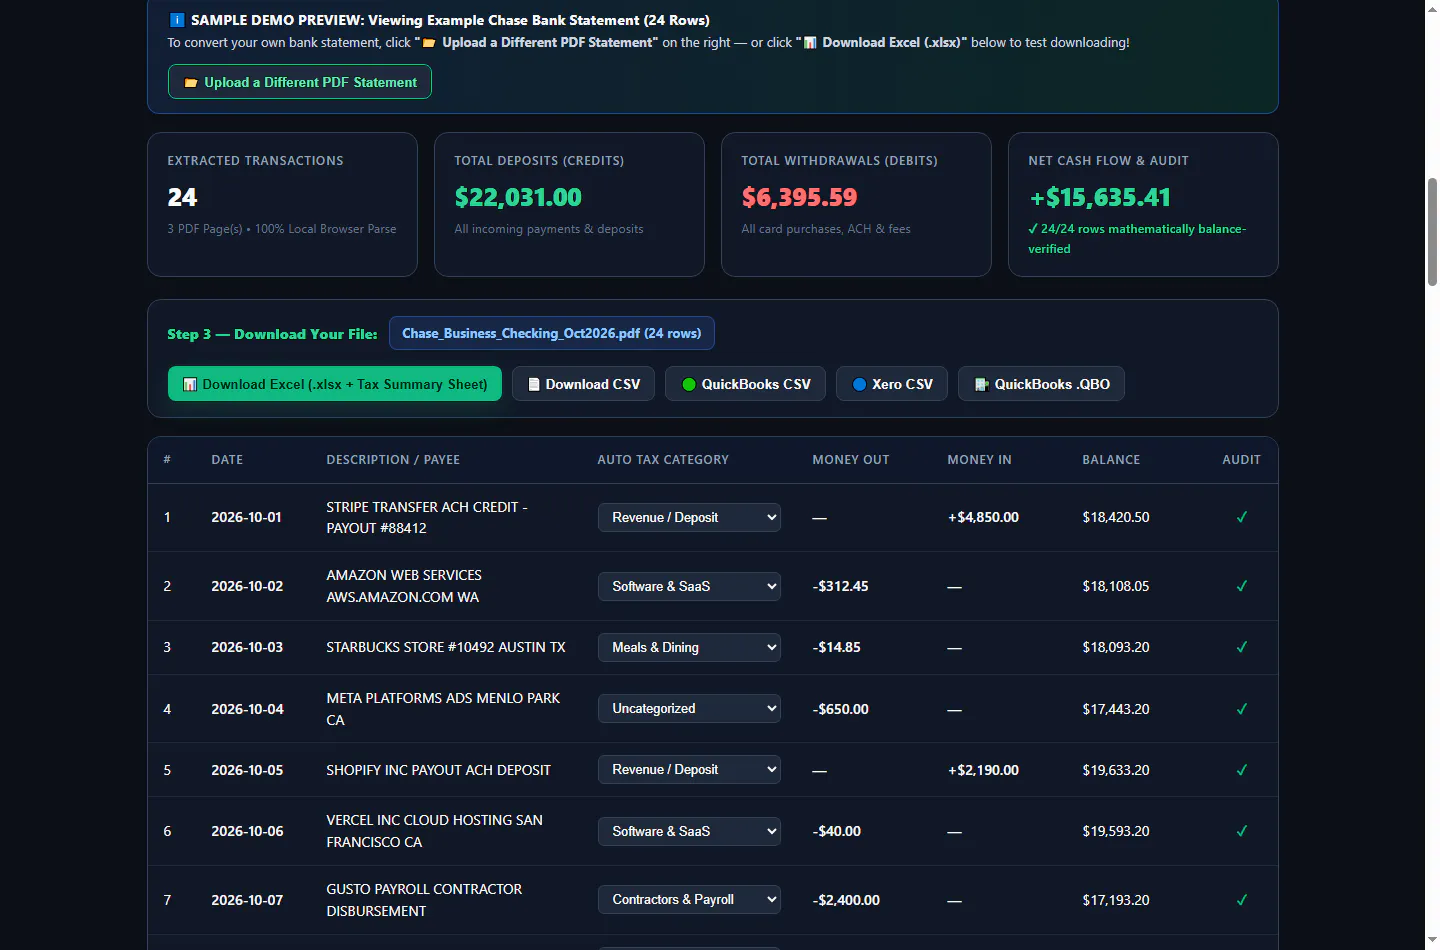
Task: Click the audit checkmark for Shopify payout row
Action: (1242, 770)
